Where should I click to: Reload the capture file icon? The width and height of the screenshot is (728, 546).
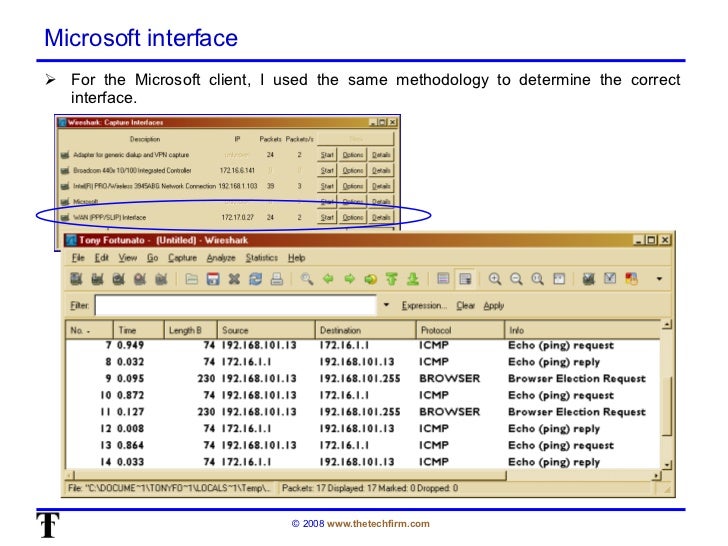point(255,279)
